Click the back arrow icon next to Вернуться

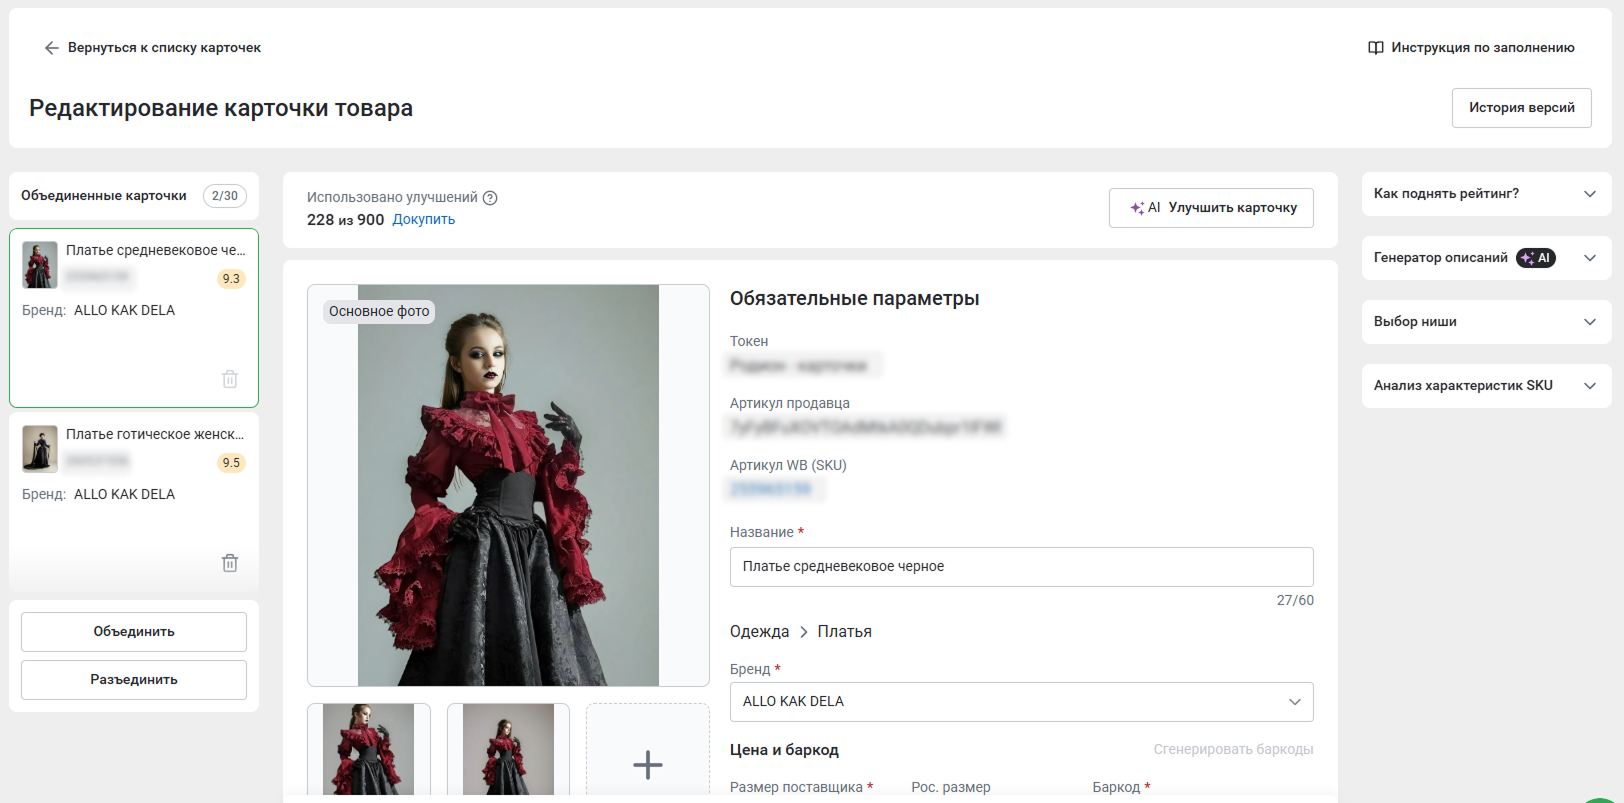(52, 48)
